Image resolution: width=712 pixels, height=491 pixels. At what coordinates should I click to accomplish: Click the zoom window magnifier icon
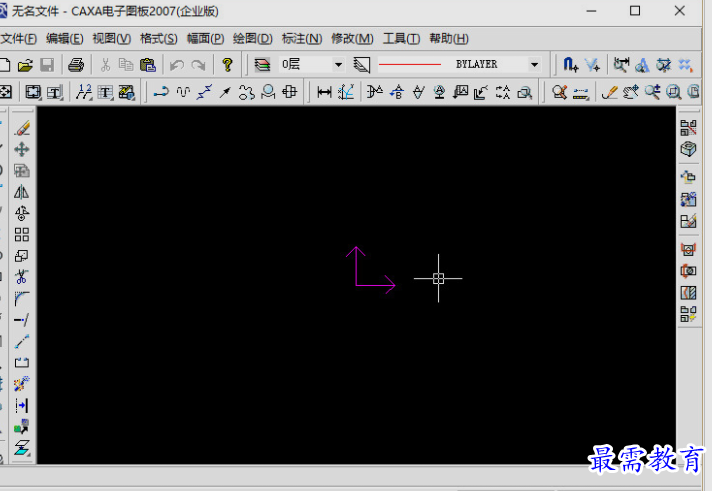(x=673, y=92)
